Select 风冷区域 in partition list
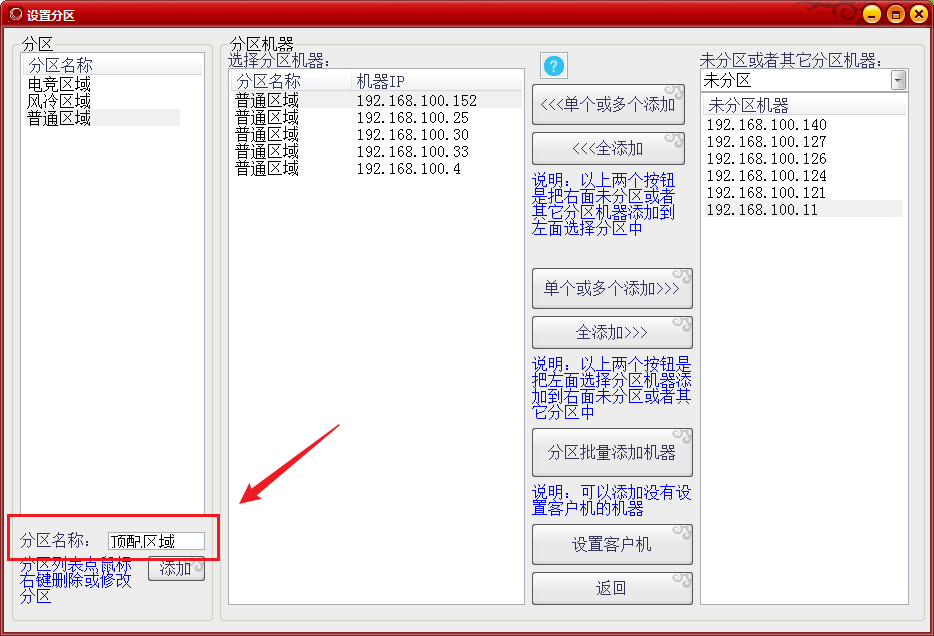The height and width of the screenshot is (636, 934). pyautogui.click(x=60, y=102)
